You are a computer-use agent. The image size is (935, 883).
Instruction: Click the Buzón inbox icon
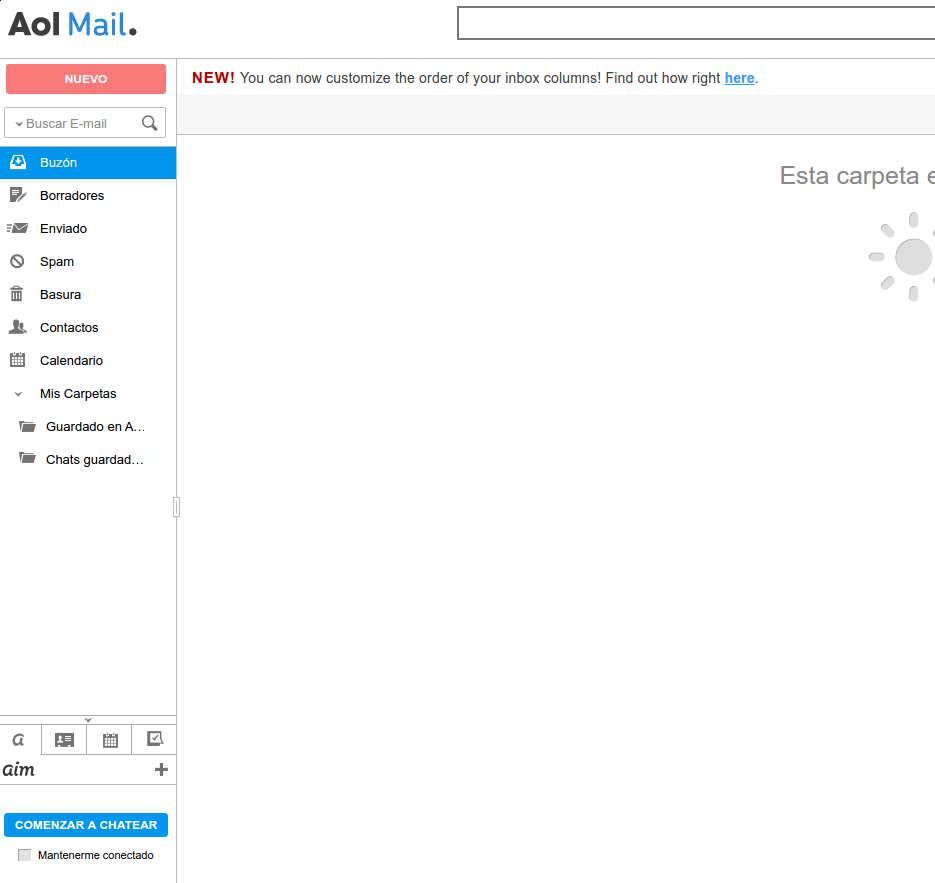18,162
